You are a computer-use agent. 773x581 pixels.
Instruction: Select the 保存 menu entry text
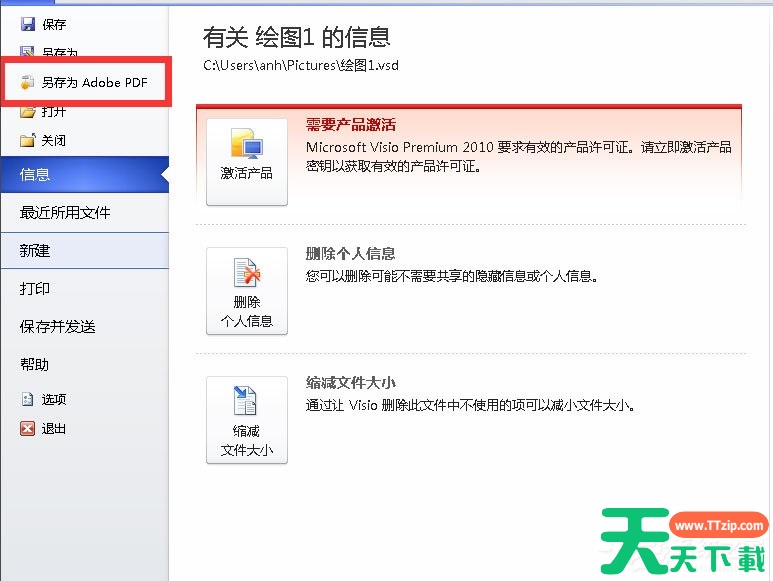(54, 24)
